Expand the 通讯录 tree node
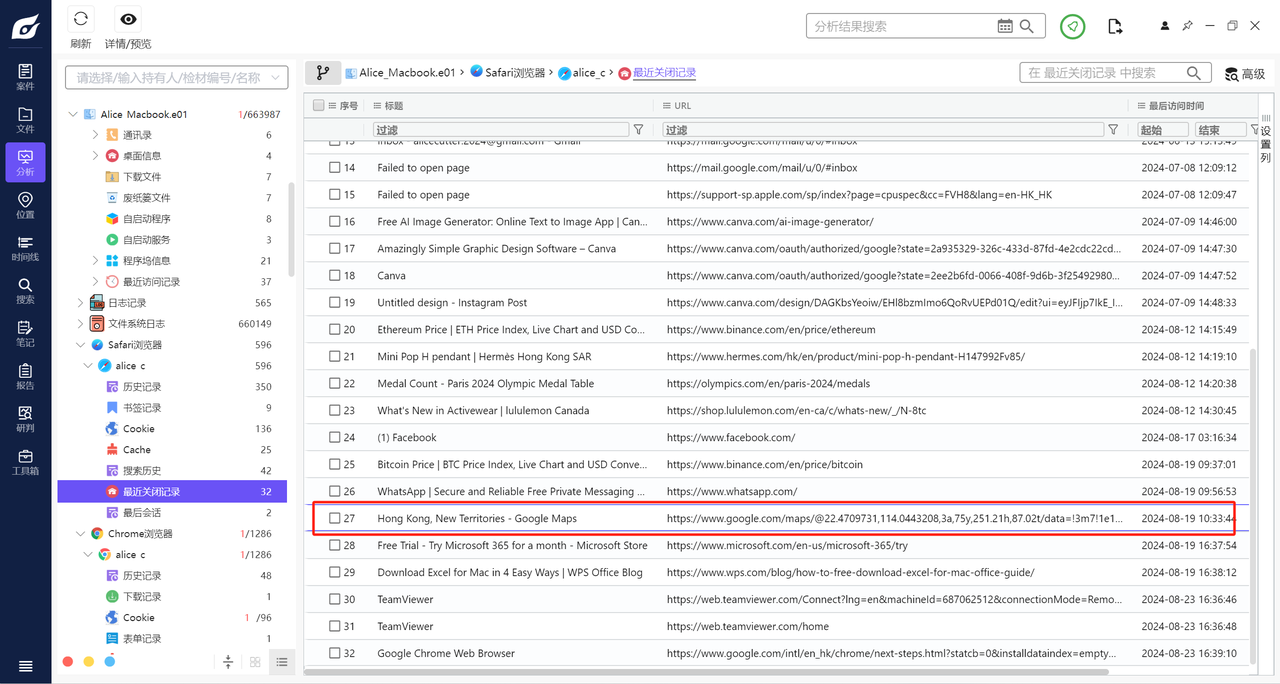 [95, 135]
